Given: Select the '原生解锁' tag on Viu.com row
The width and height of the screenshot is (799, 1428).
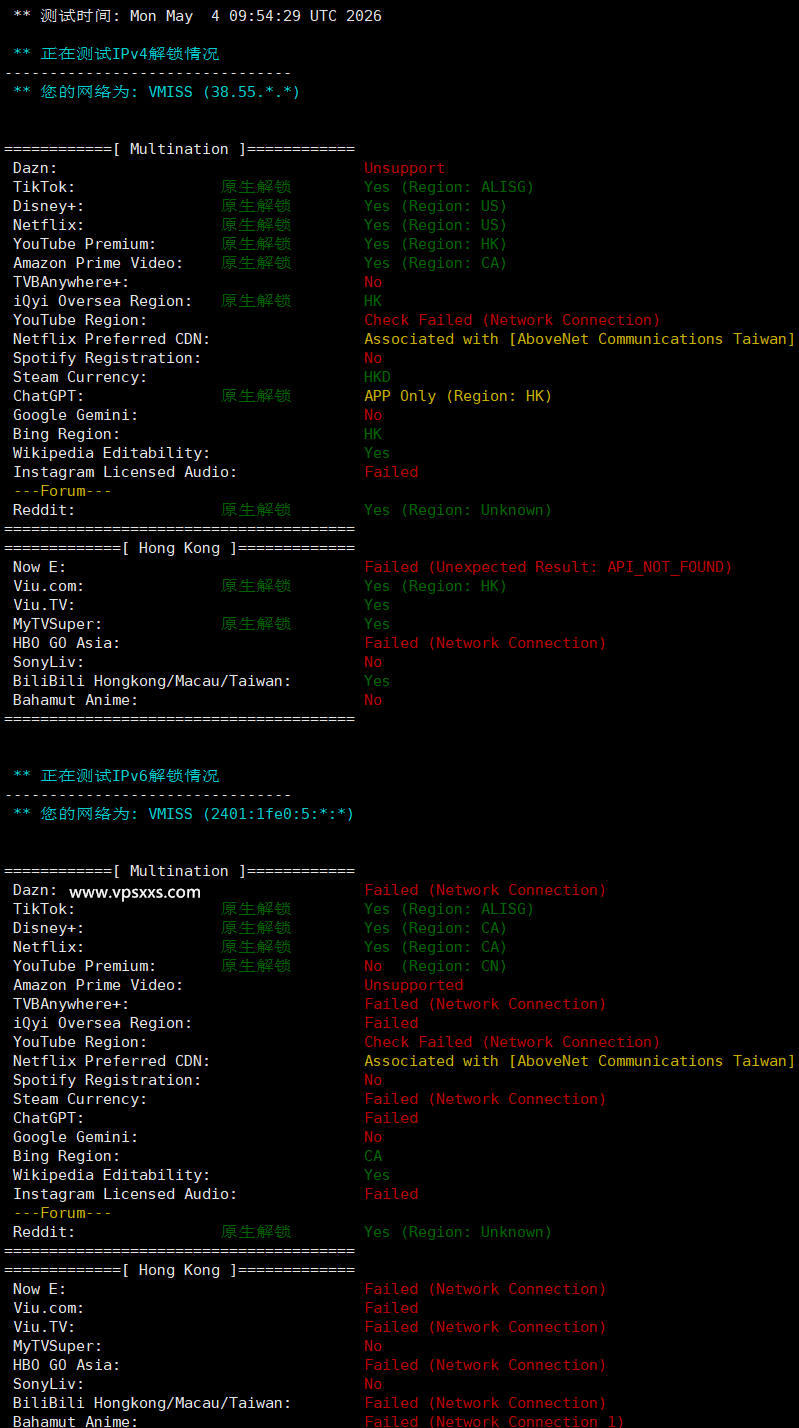Looking at the screenshot, I should tap(256, 586).
